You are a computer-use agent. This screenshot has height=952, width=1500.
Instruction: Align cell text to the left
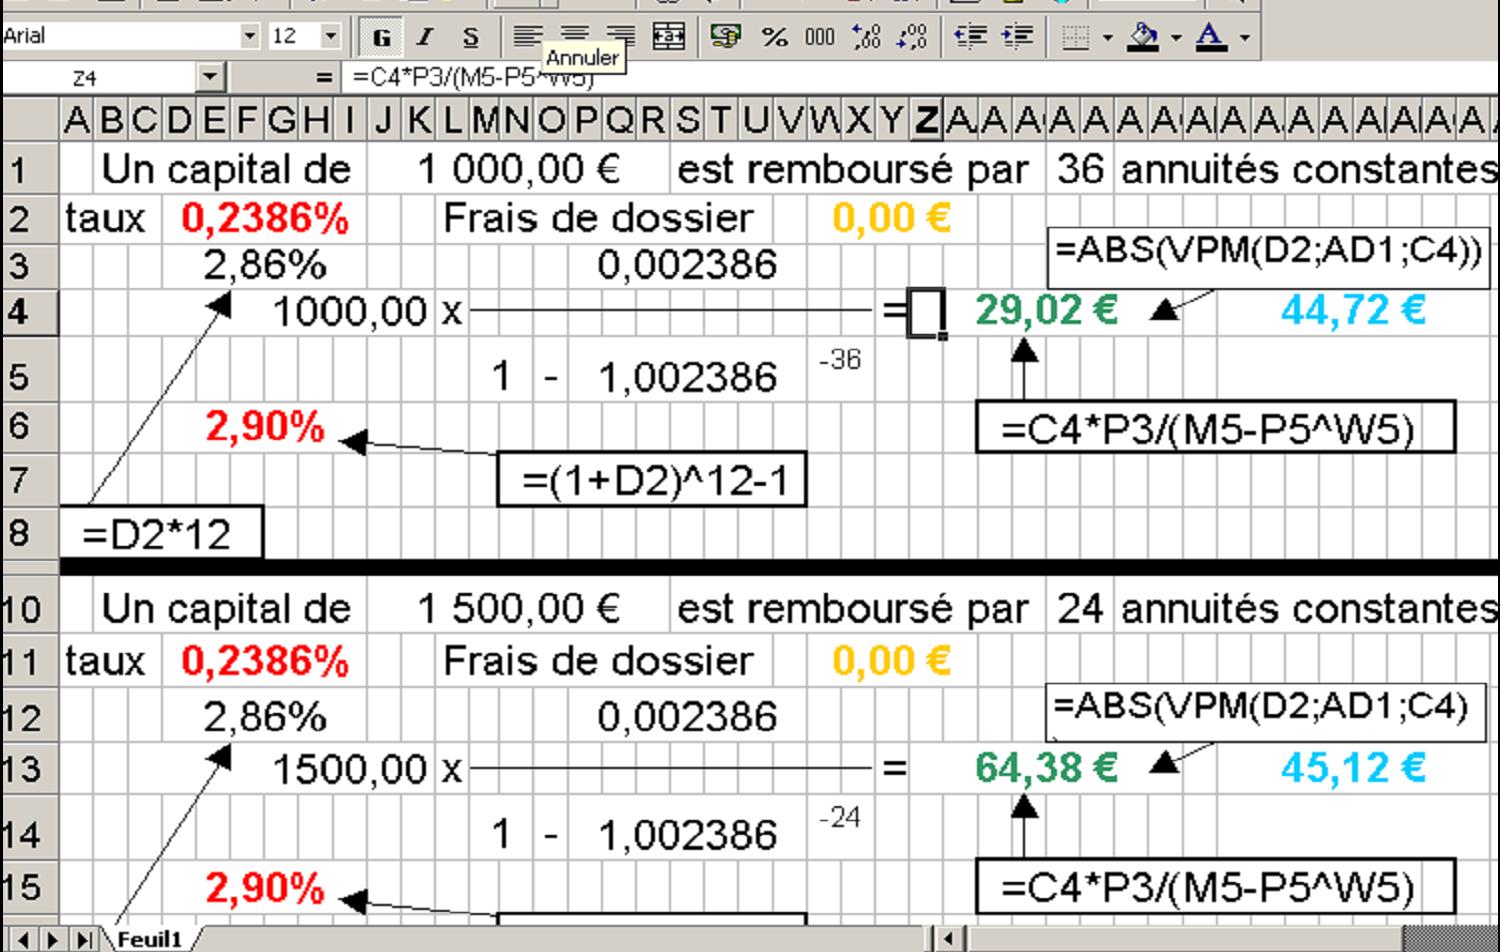pyautogui.click(x=527, y=38)
